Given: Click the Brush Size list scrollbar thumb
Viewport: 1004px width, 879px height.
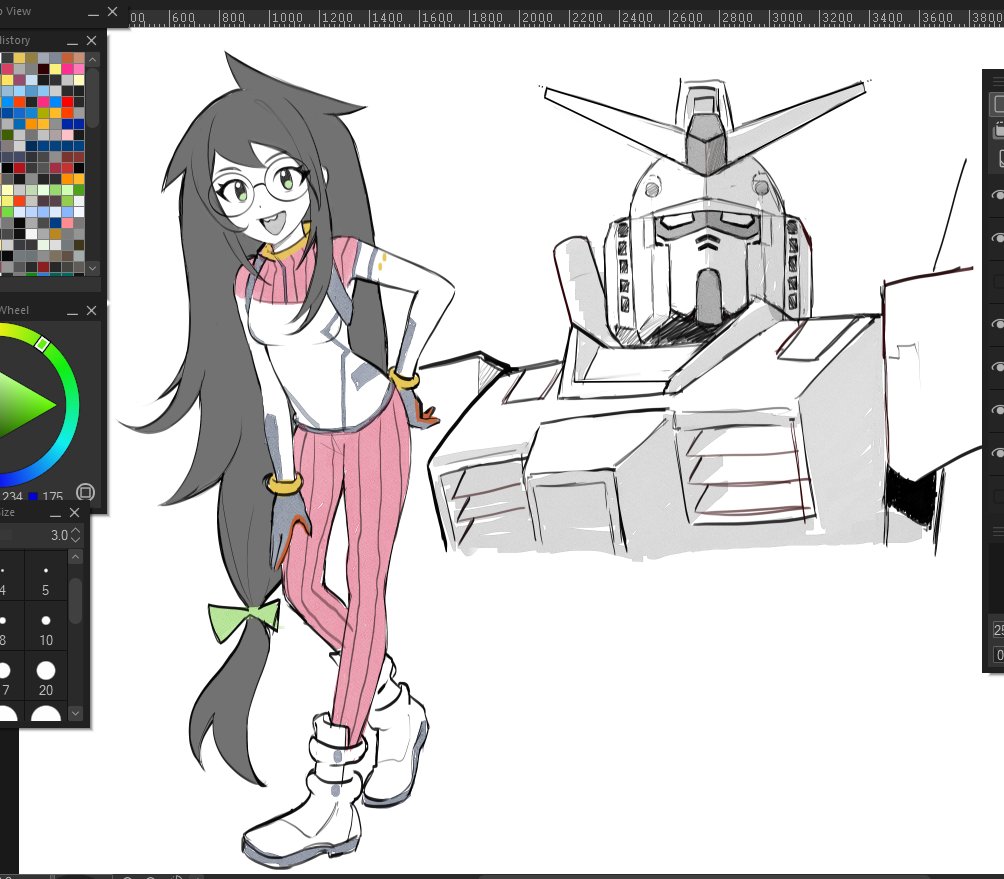Looking at the screenshot, I should tap(76, 601).
